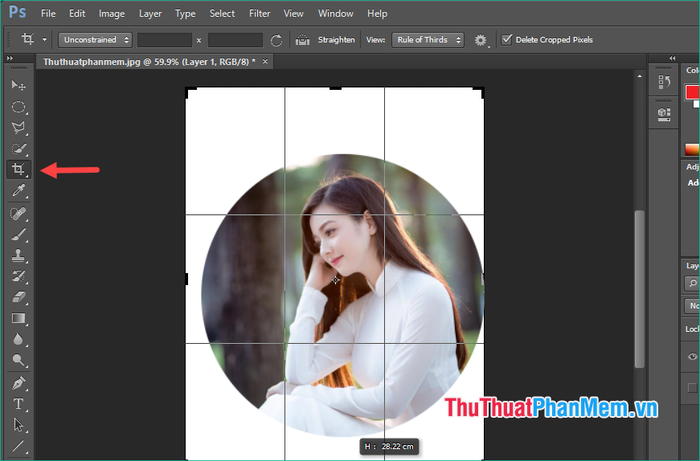Collapse right panels double-arrow

[672, 58]
